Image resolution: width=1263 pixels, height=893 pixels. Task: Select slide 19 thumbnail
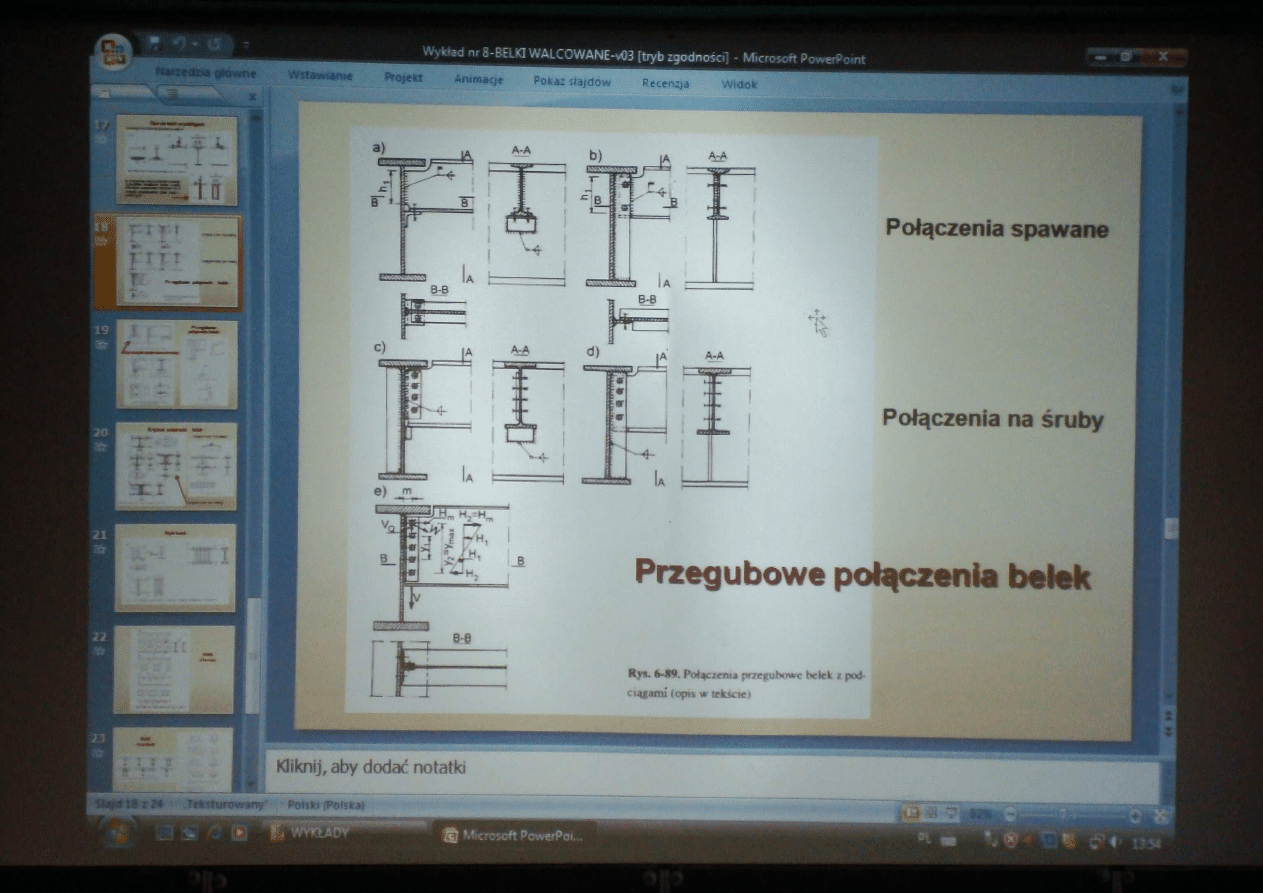(x=177, y=364)
